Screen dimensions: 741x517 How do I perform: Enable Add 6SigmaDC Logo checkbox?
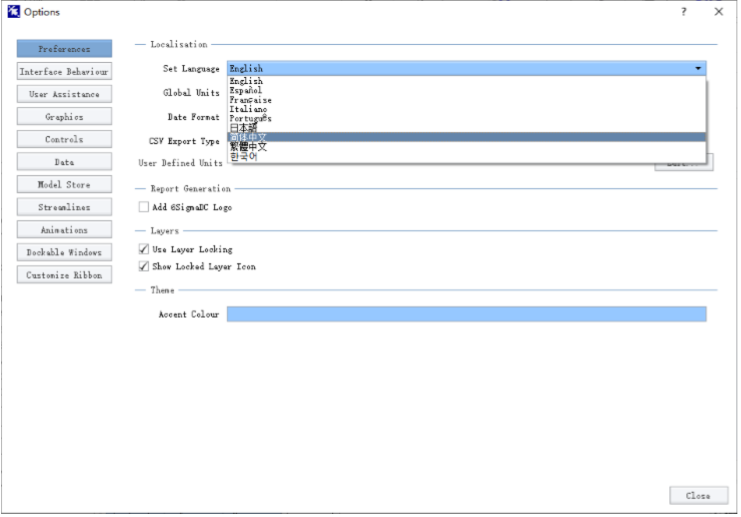[x=144, y=207]
